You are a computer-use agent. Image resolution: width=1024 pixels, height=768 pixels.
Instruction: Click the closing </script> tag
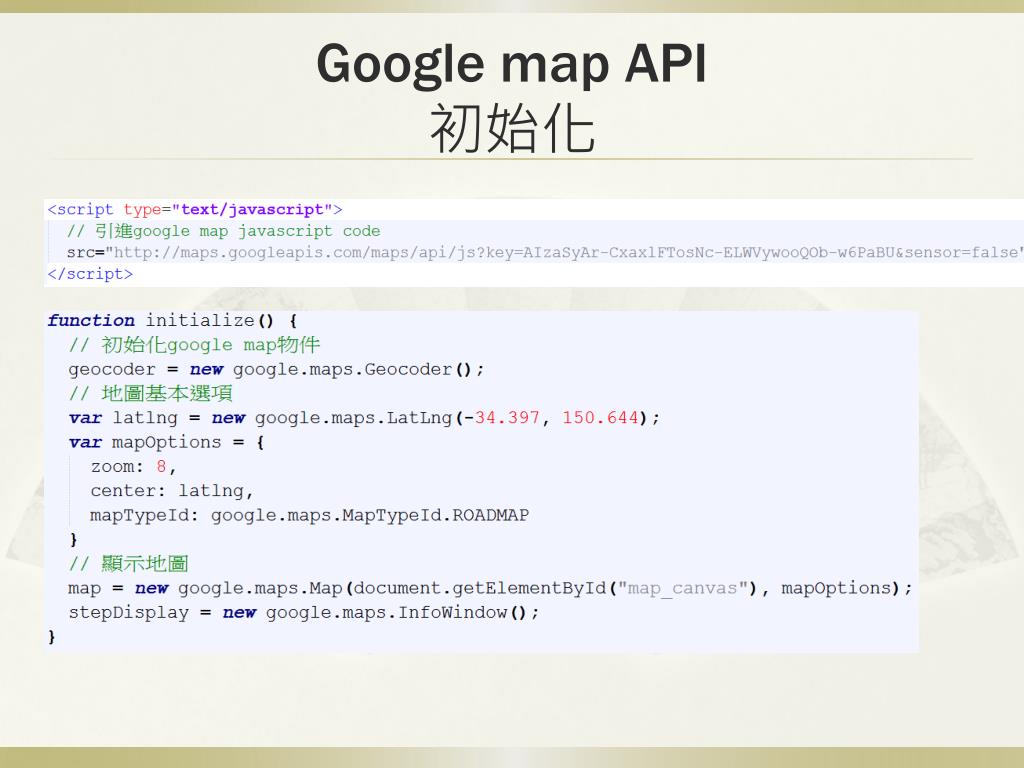click(90, 274)
